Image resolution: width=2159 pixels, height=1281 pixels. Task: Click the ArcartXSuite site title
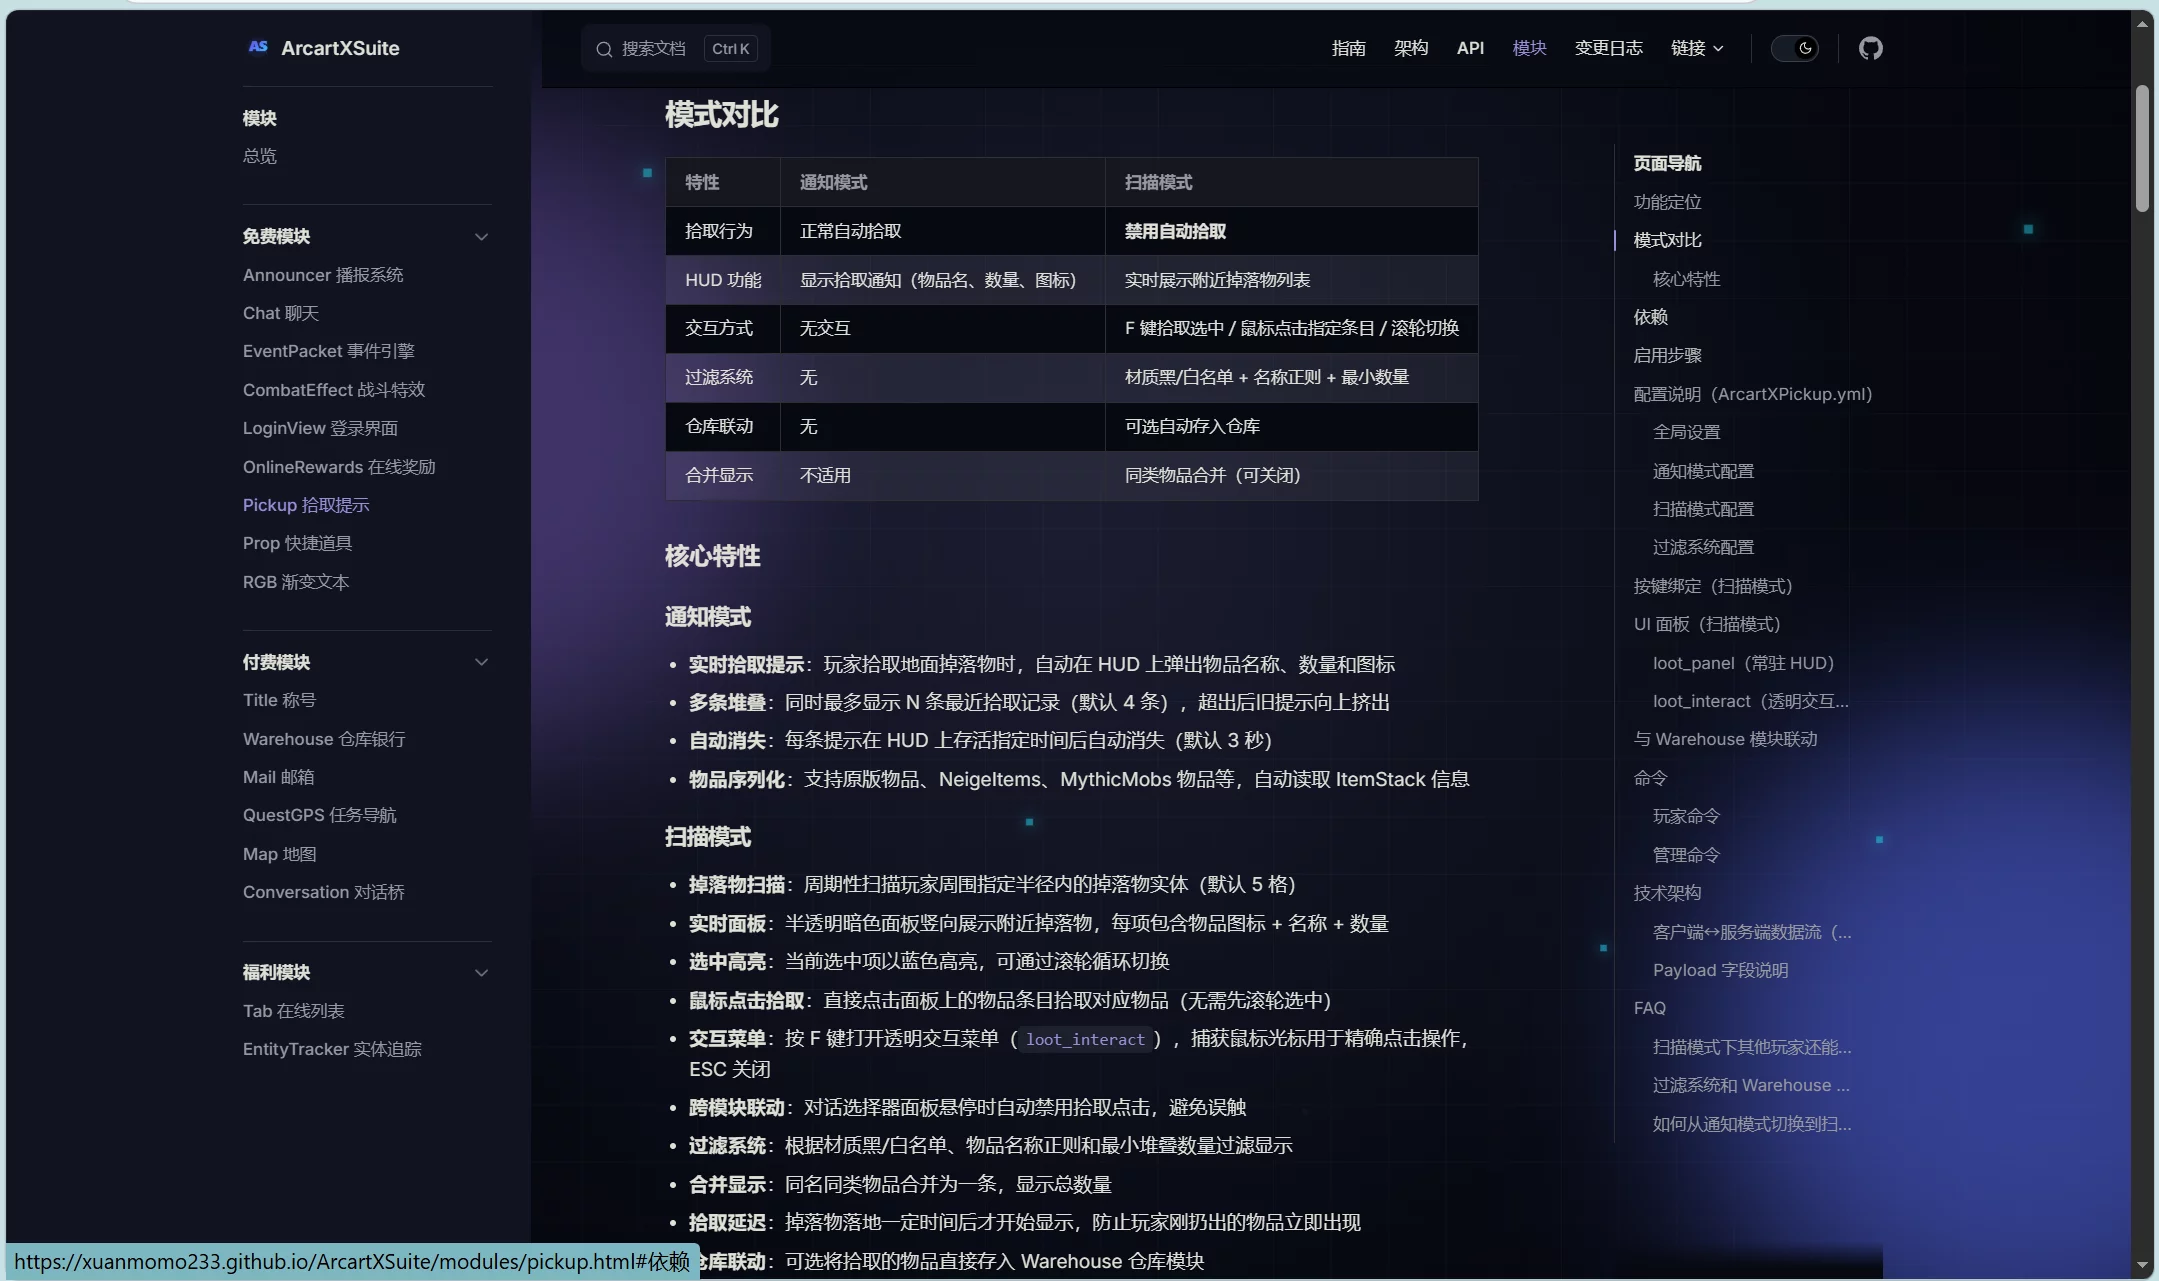click(x=340, y=48)
